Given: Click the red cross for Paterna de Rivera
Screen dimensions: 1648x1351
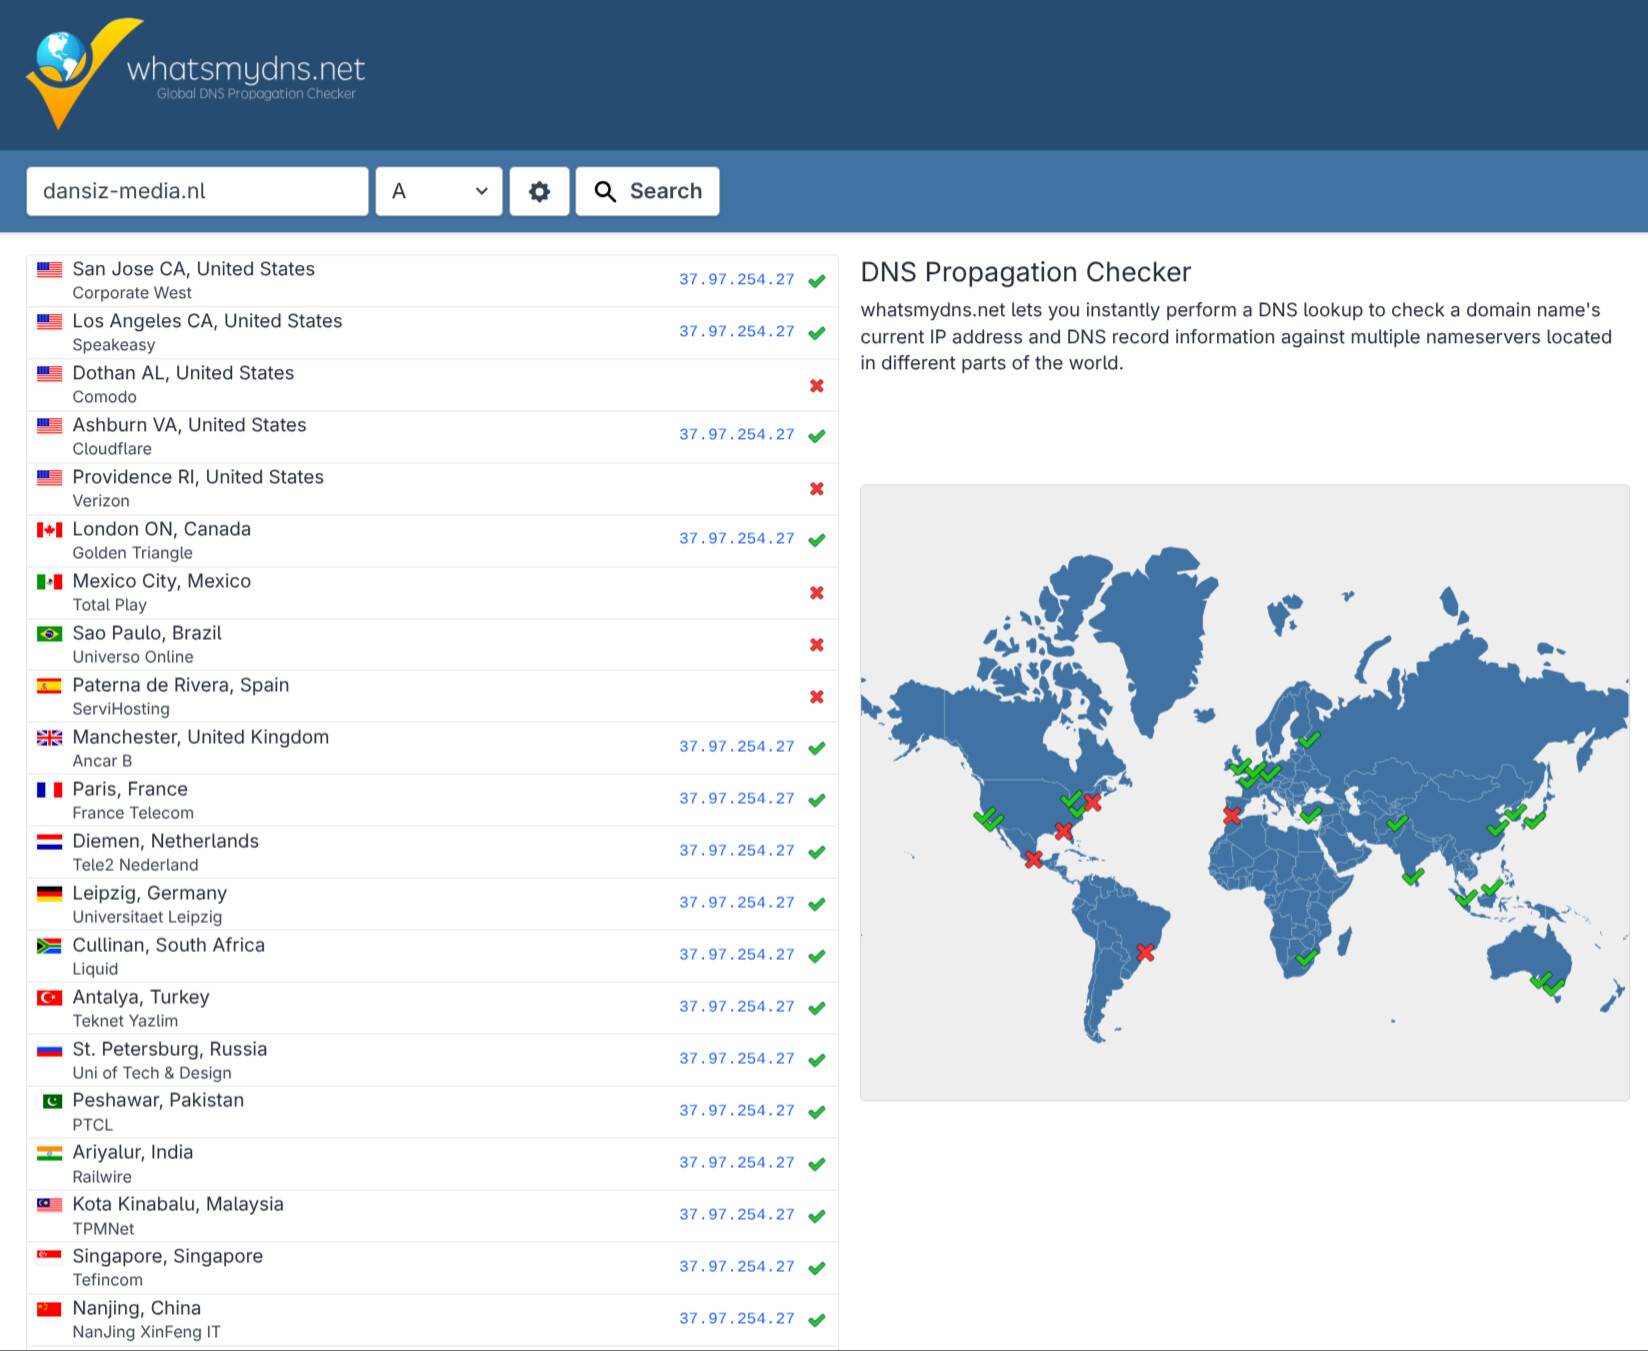Looking at the screenshot, I should coord(817,697).
